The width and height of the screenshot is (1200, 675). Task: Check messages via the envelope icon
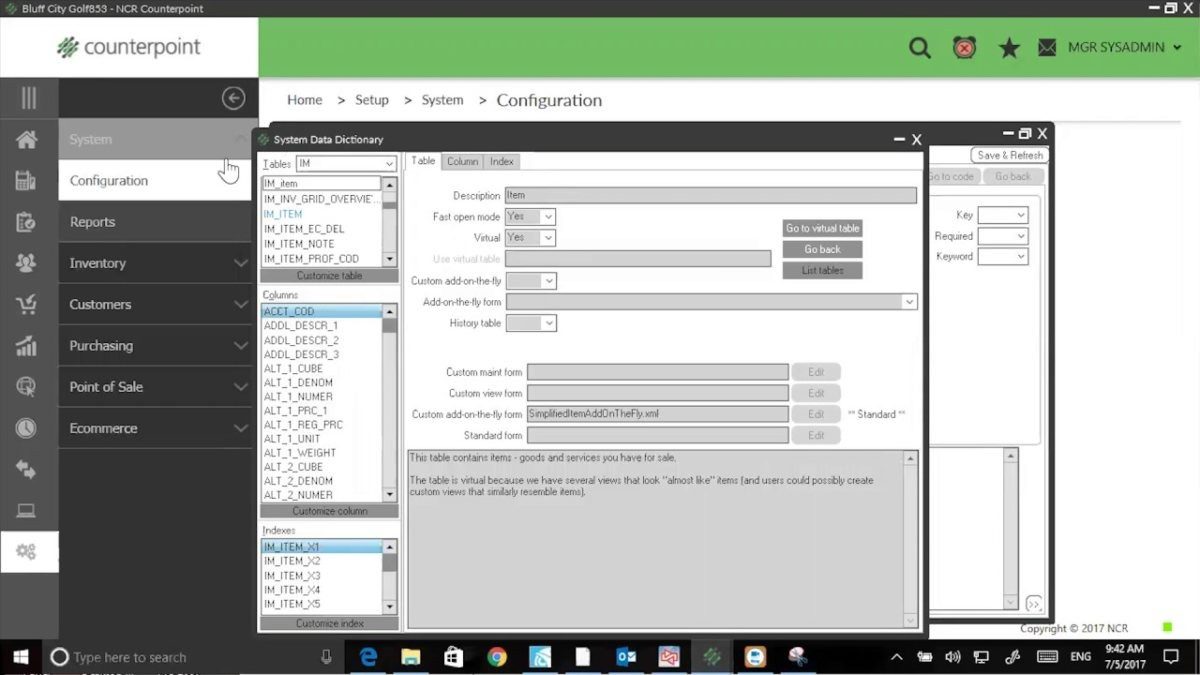coord(1046,47)
